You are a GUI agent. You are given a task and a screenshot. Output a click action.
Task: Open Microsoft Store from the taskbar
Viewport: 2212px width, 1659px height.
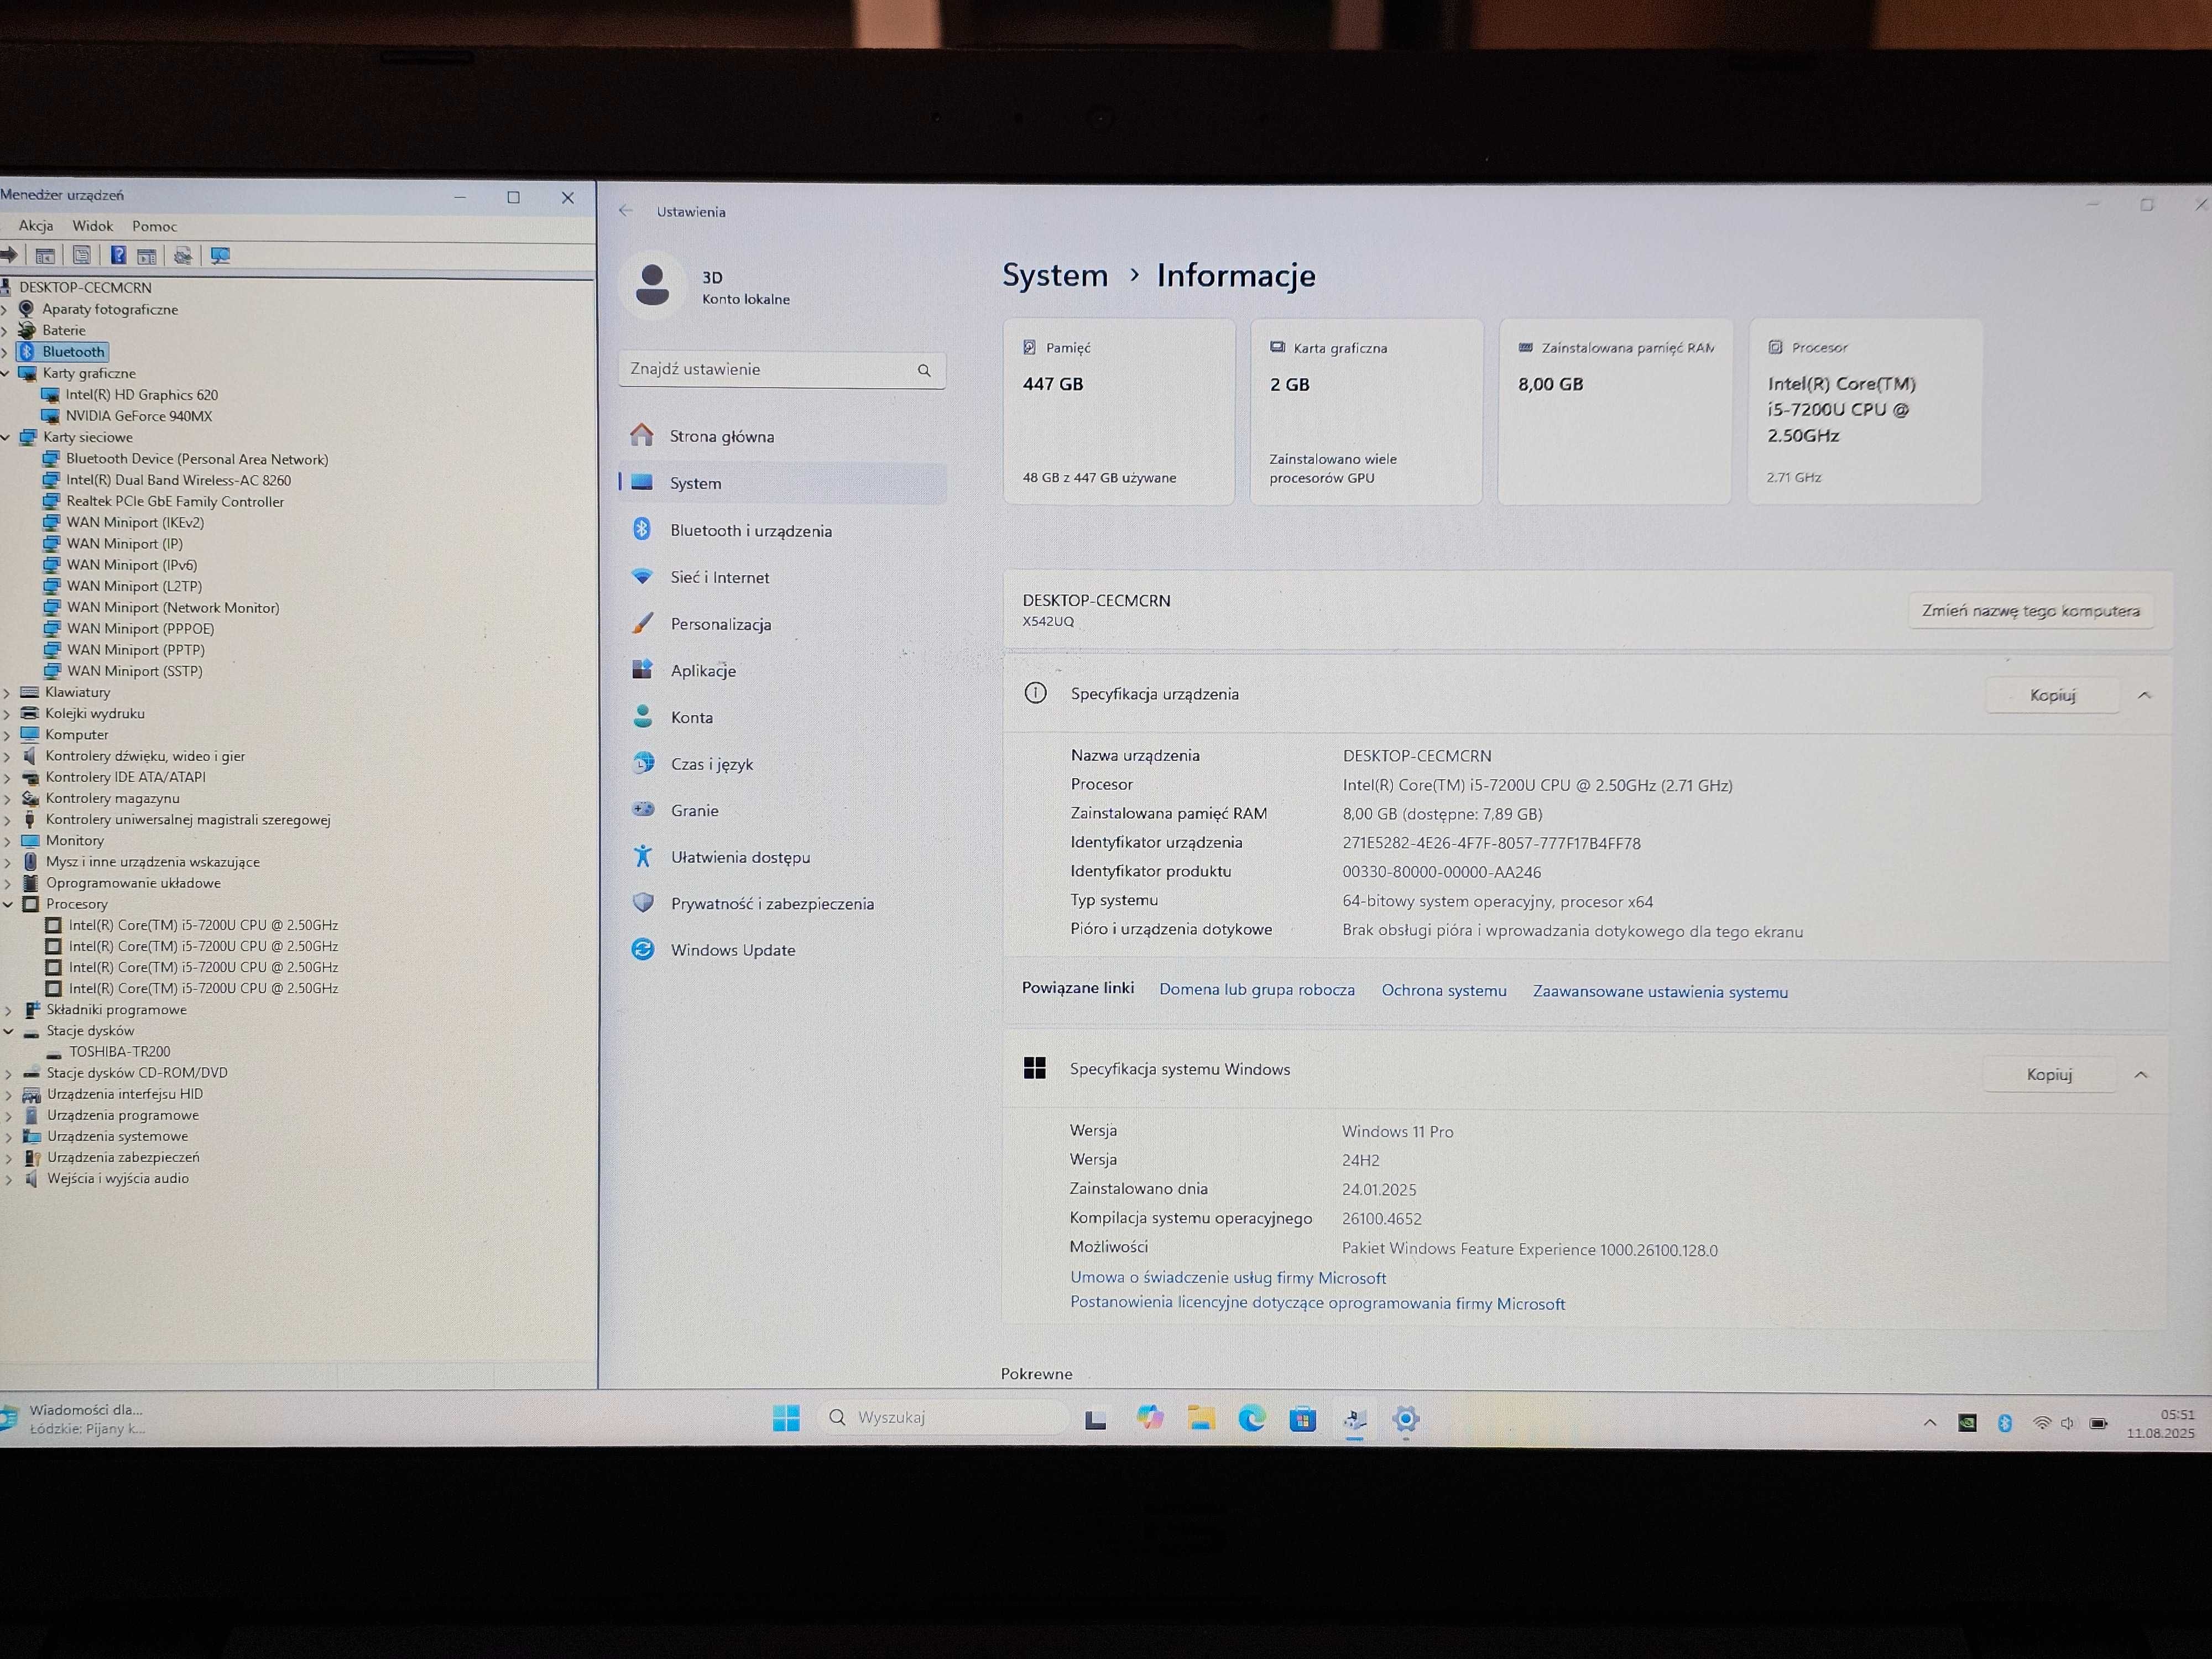[1302, 1419]
